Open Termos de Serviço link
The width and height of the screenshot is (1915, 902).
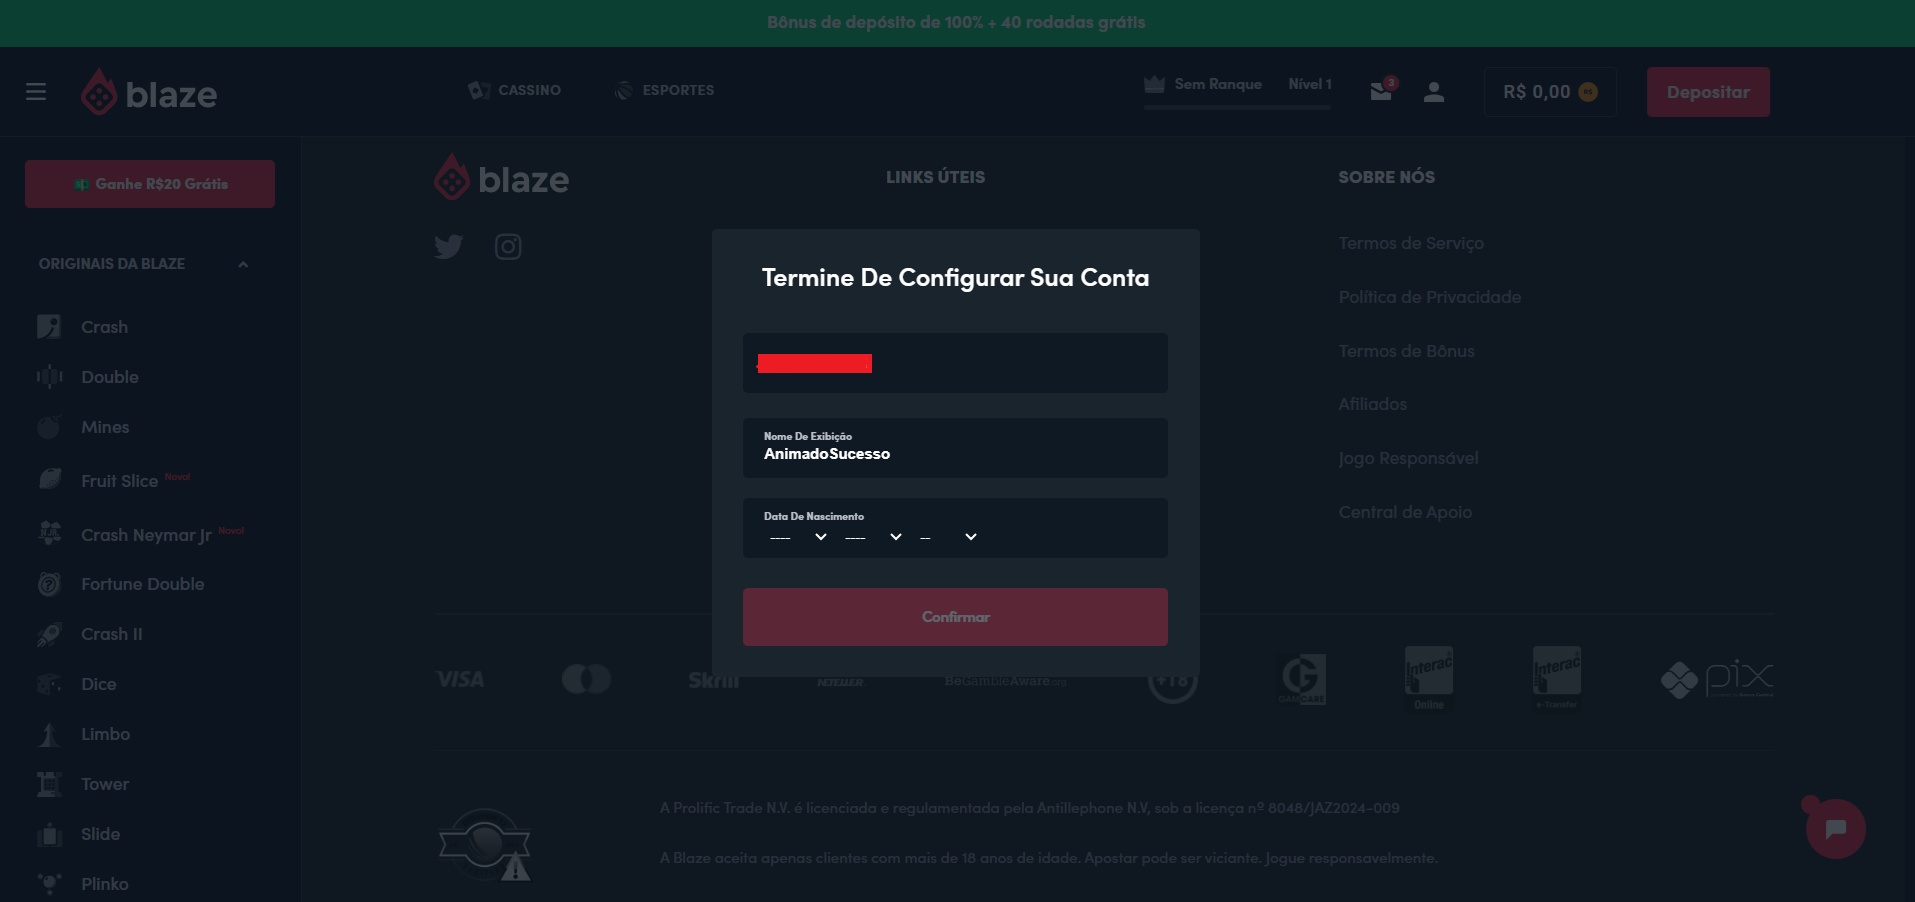(x=1411, y=243)
